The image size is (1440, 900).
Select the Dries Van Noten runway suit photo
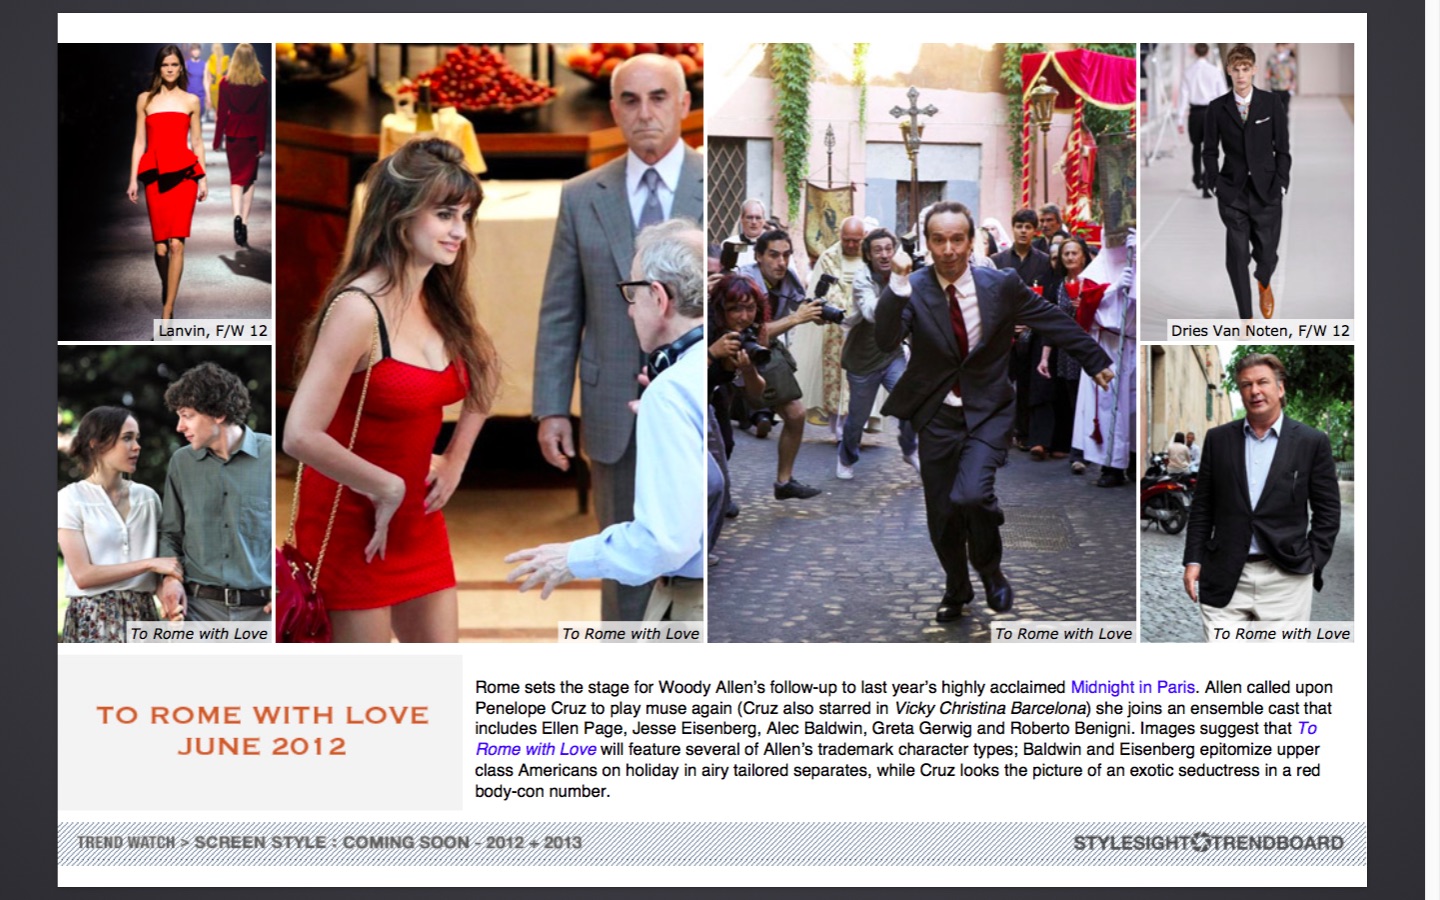pos(1247,192)
